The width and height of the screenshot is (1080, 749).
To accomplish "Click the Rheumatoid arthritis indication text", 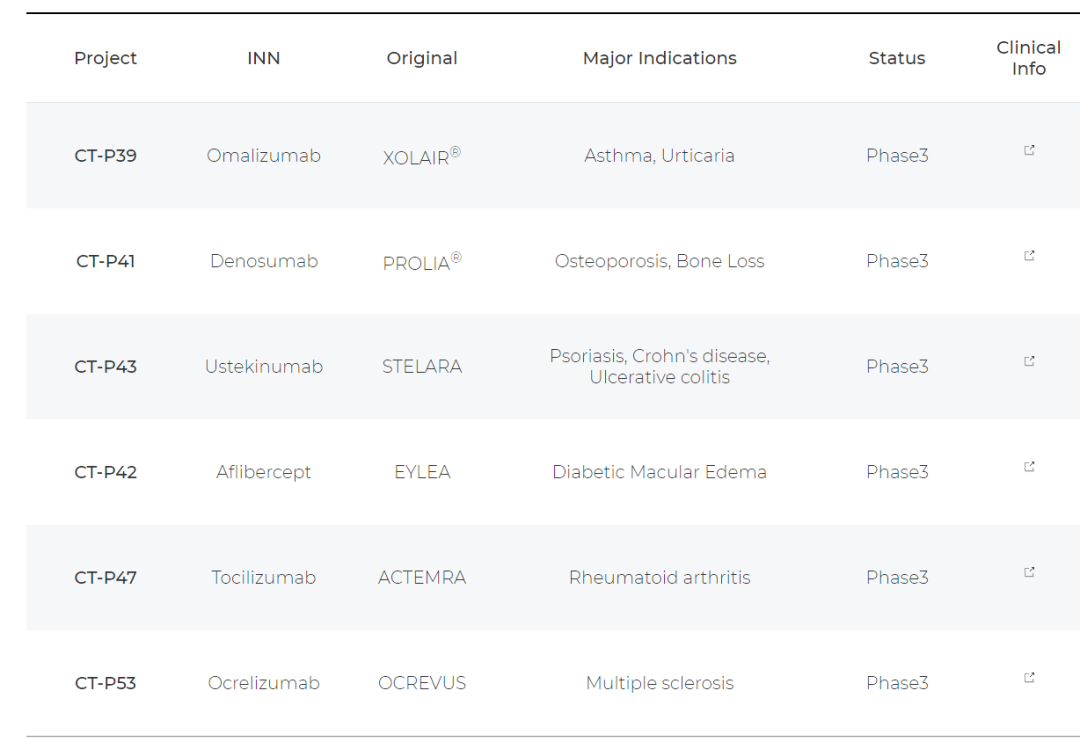I will (659, 578).
